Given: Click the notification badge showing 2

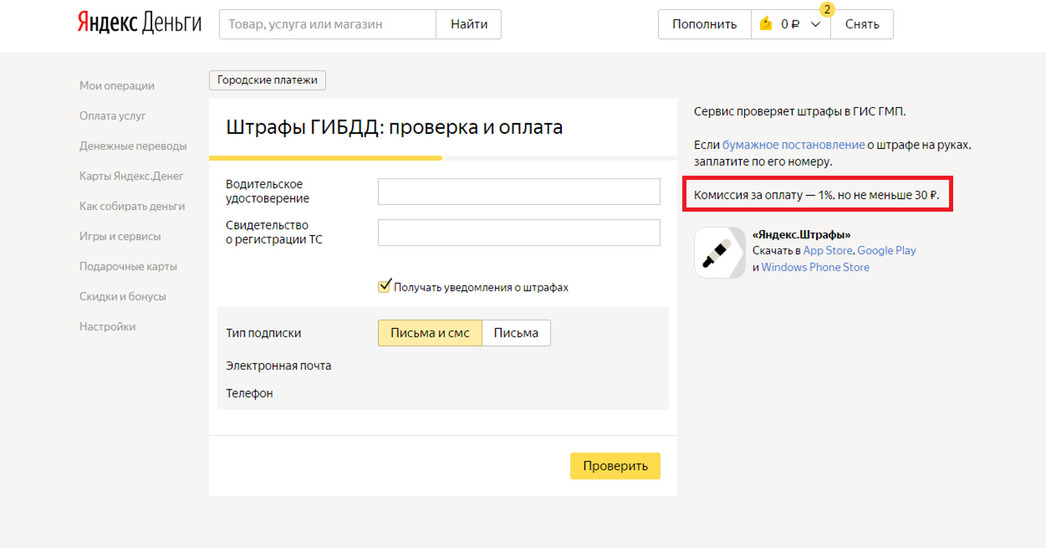Looking at the screenshot, I should click(826, 9).
